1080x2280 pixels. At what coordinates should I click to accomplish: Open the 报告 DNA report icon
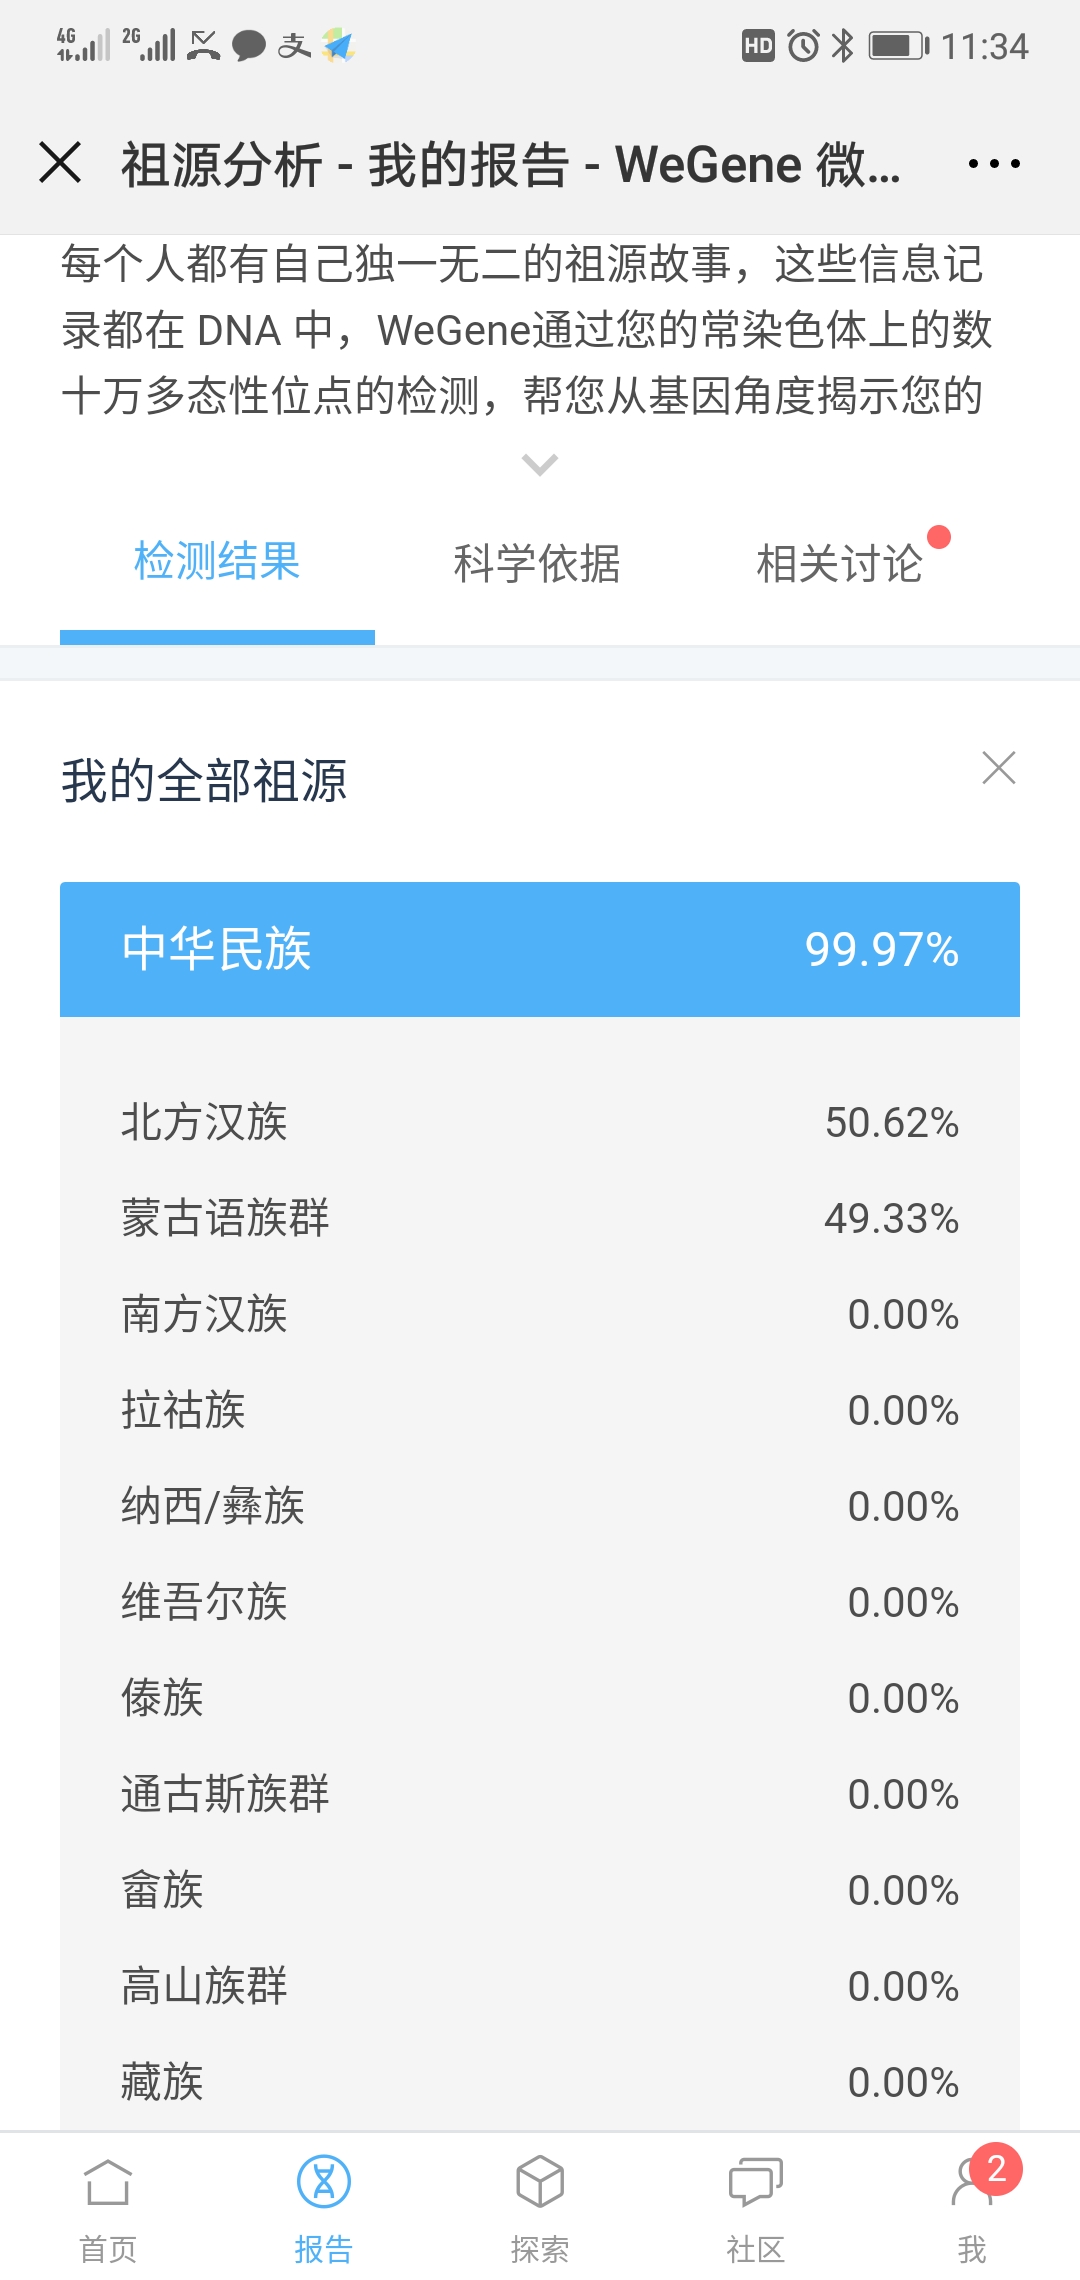(324, 2181)
